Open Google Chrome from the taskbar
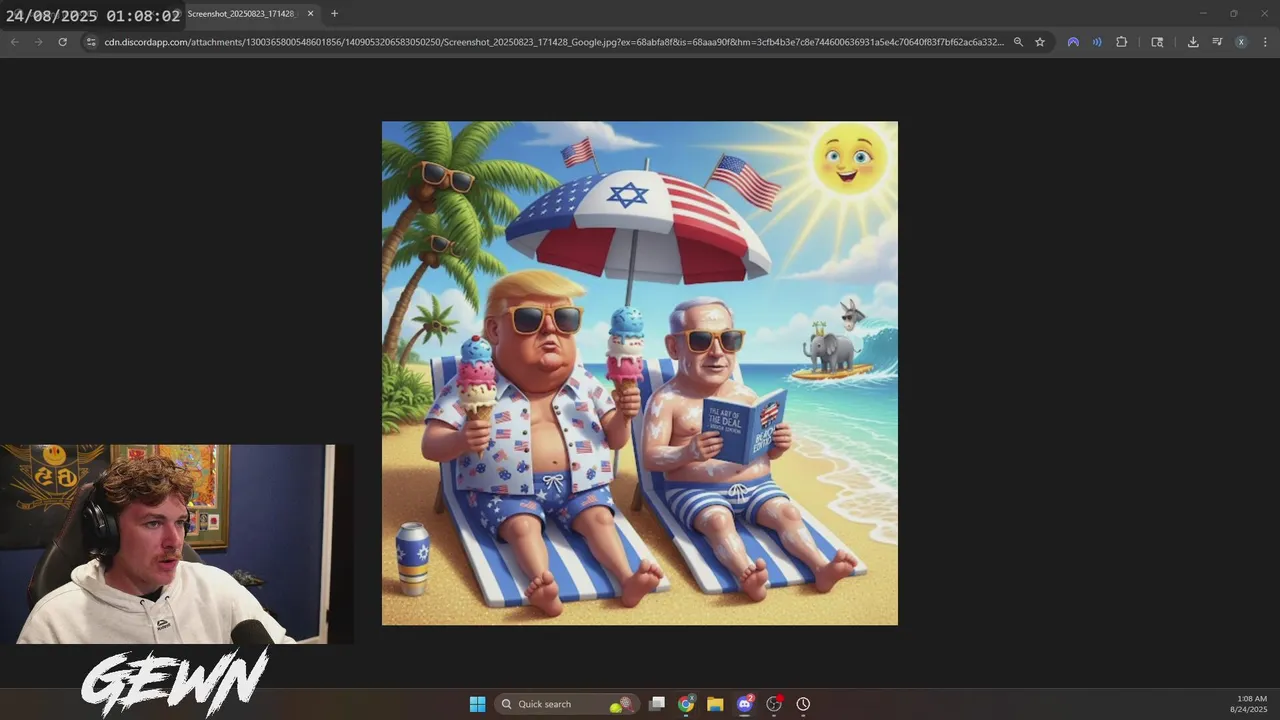 point(686,704)
